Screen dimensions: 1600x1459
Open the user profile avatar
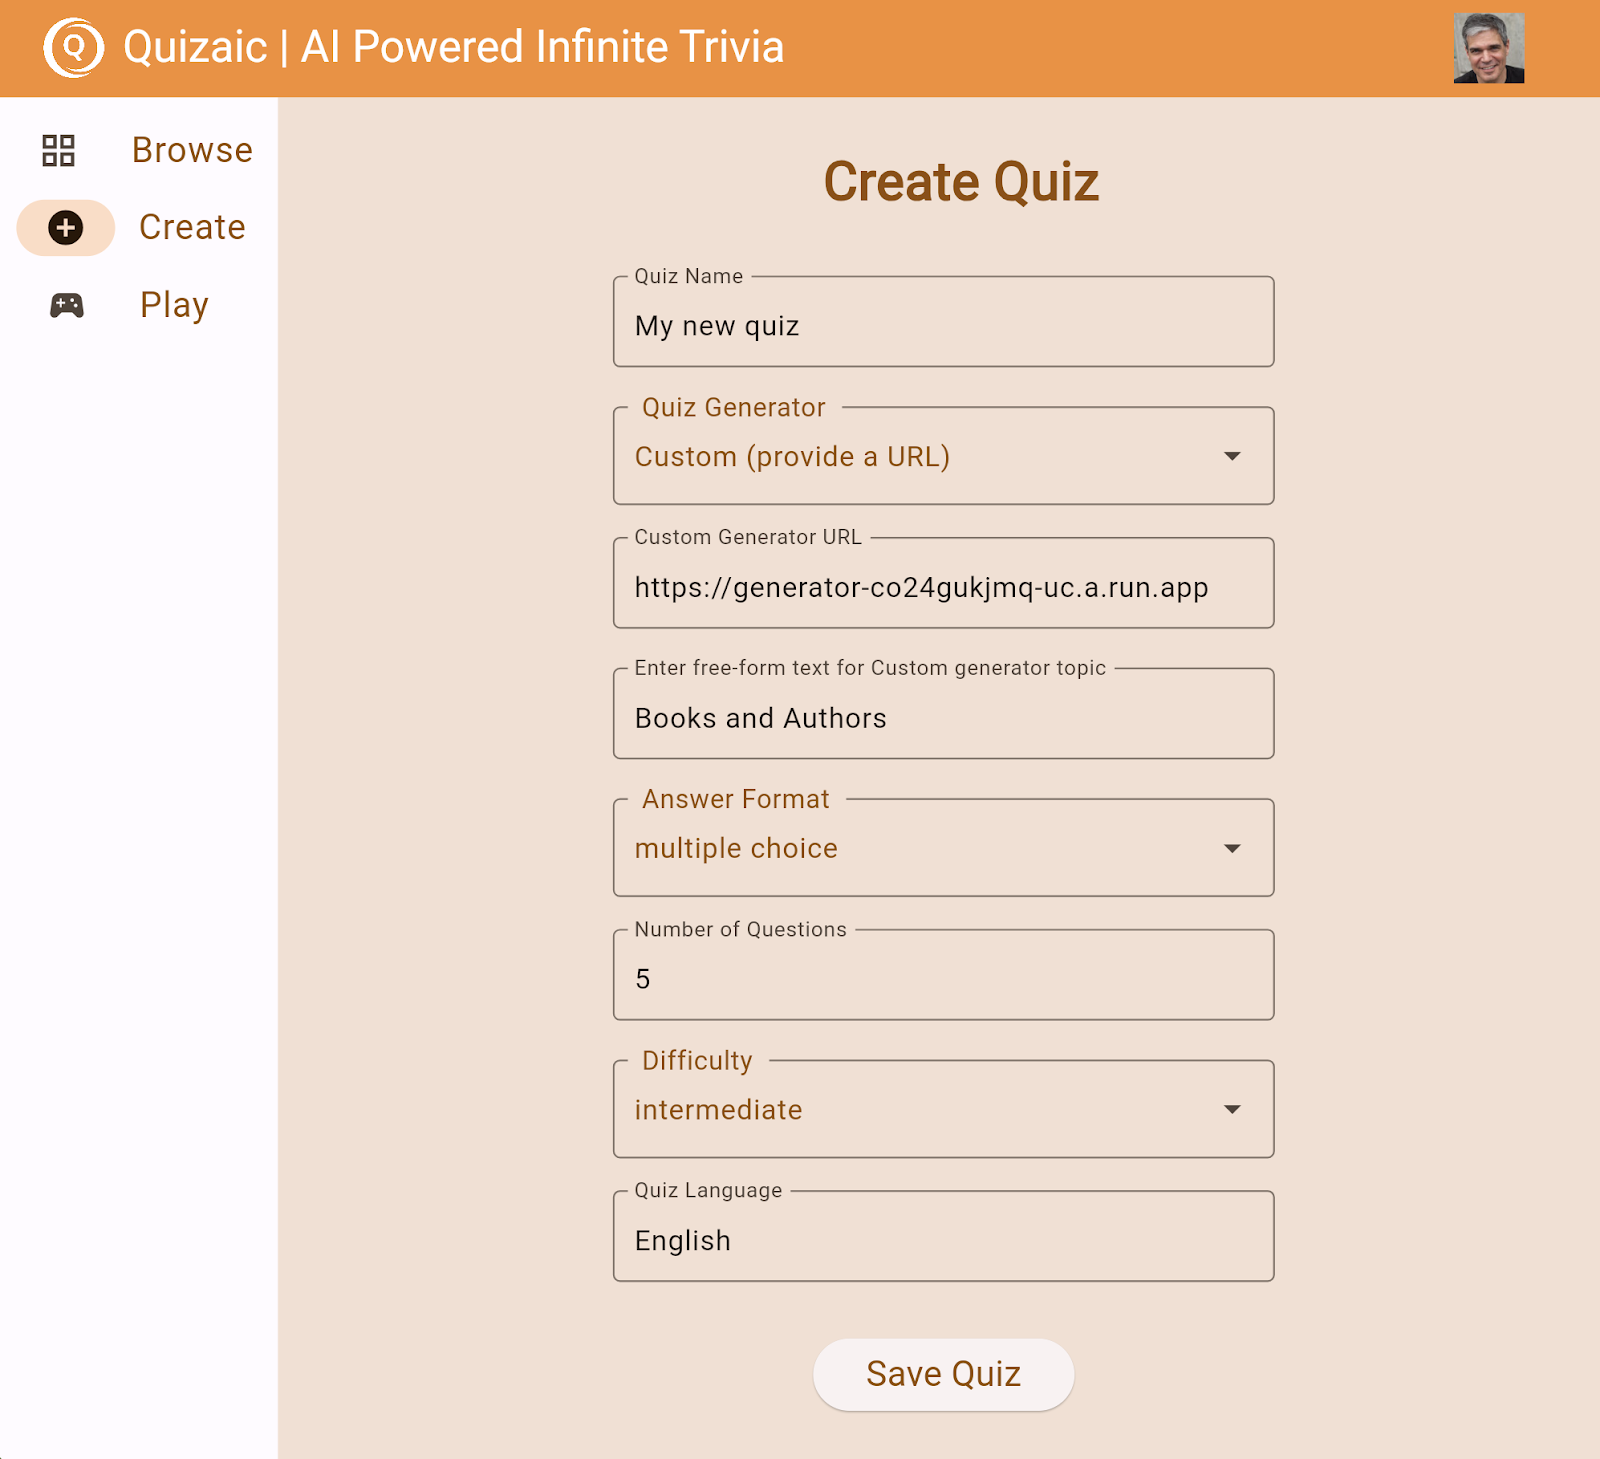[x=1488, y=48]
